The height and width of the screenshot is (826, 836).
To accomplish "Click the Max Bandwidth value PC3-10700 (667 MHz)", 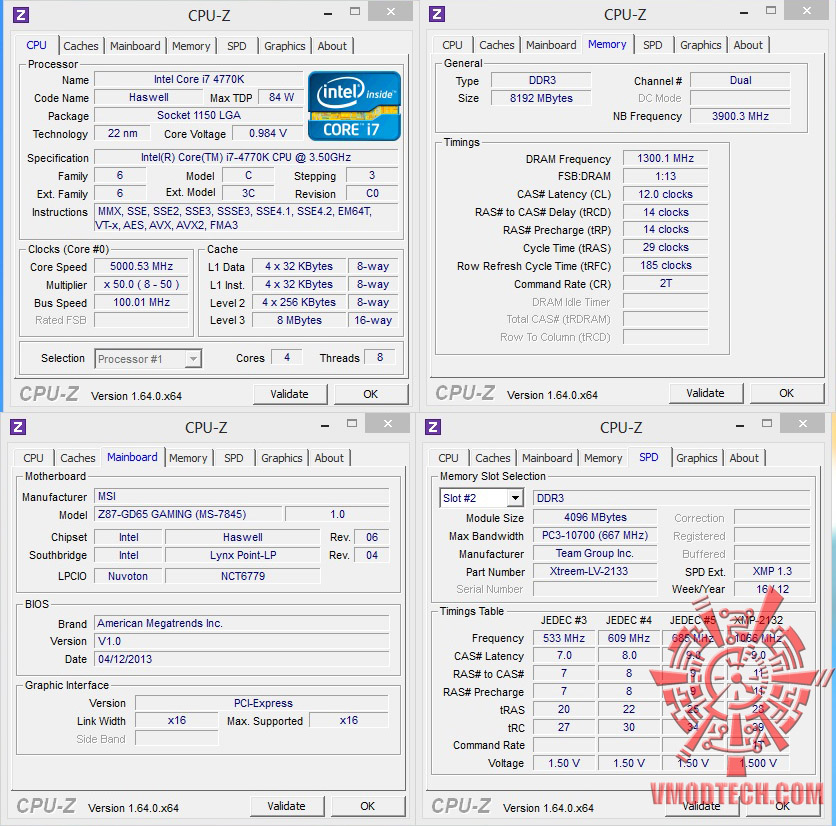I will click(x=595, y=535).
